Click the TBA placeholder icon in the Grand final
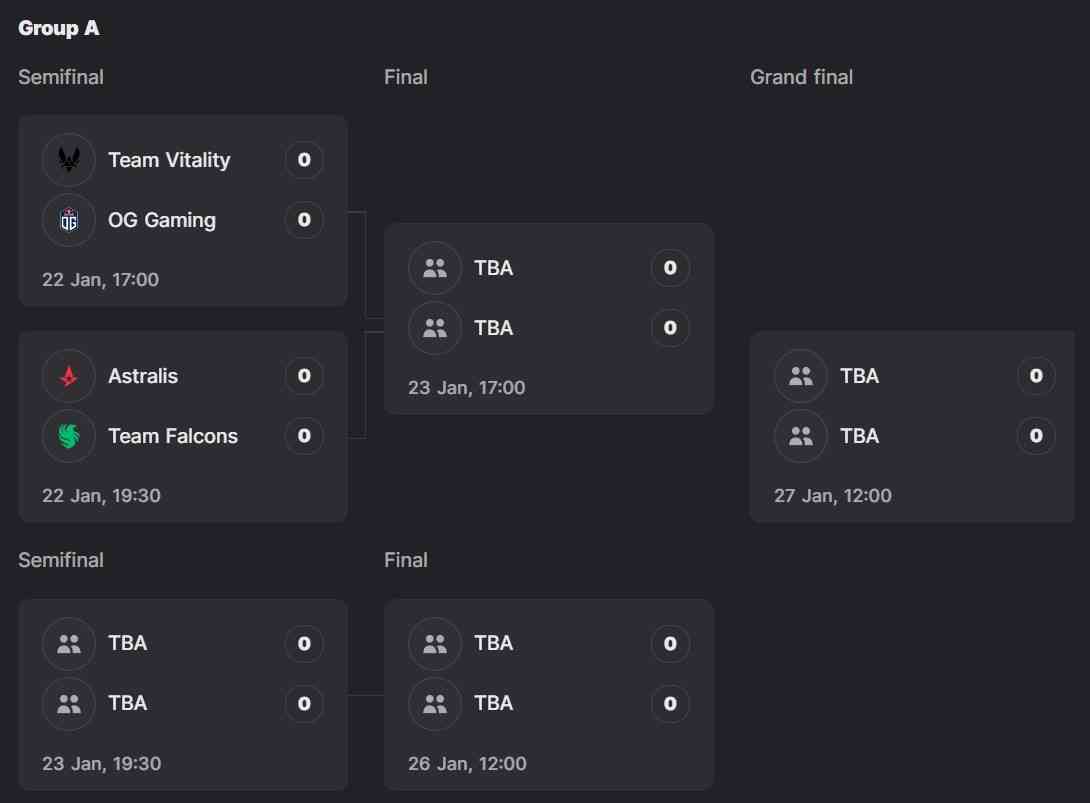Image resolution: width=1090 pixels, height=803 pixels. tap(800, 376)
